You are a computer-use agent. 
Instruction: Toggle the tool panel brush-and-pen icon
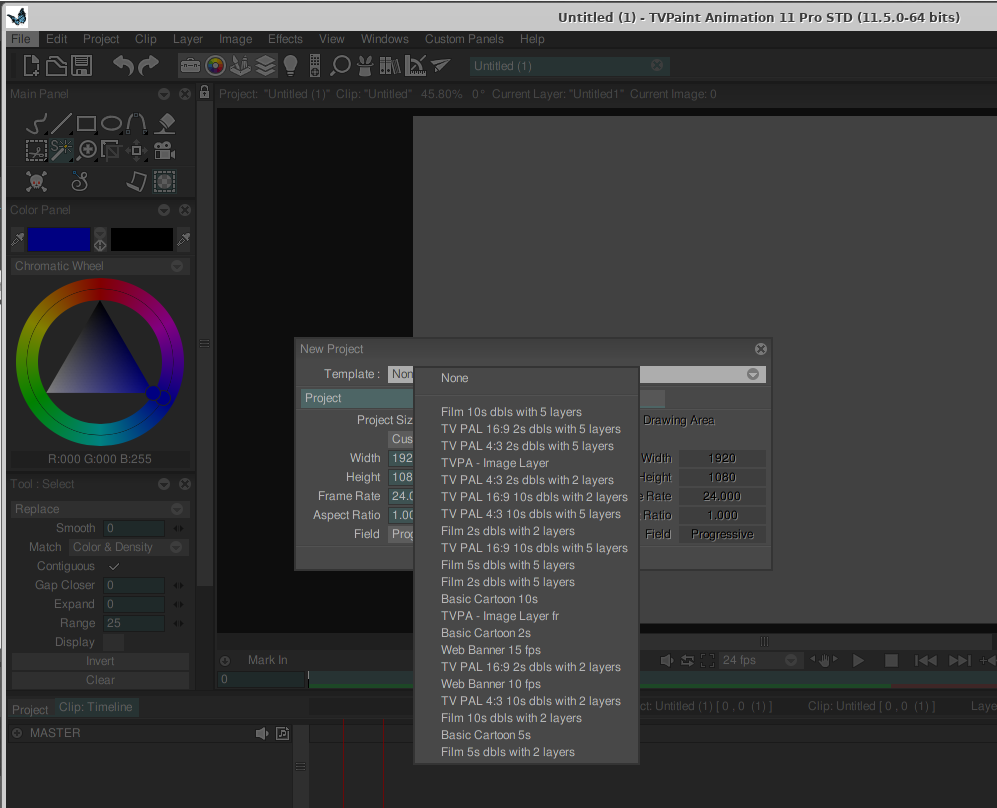pyautogui.click(x=240, y=65)
